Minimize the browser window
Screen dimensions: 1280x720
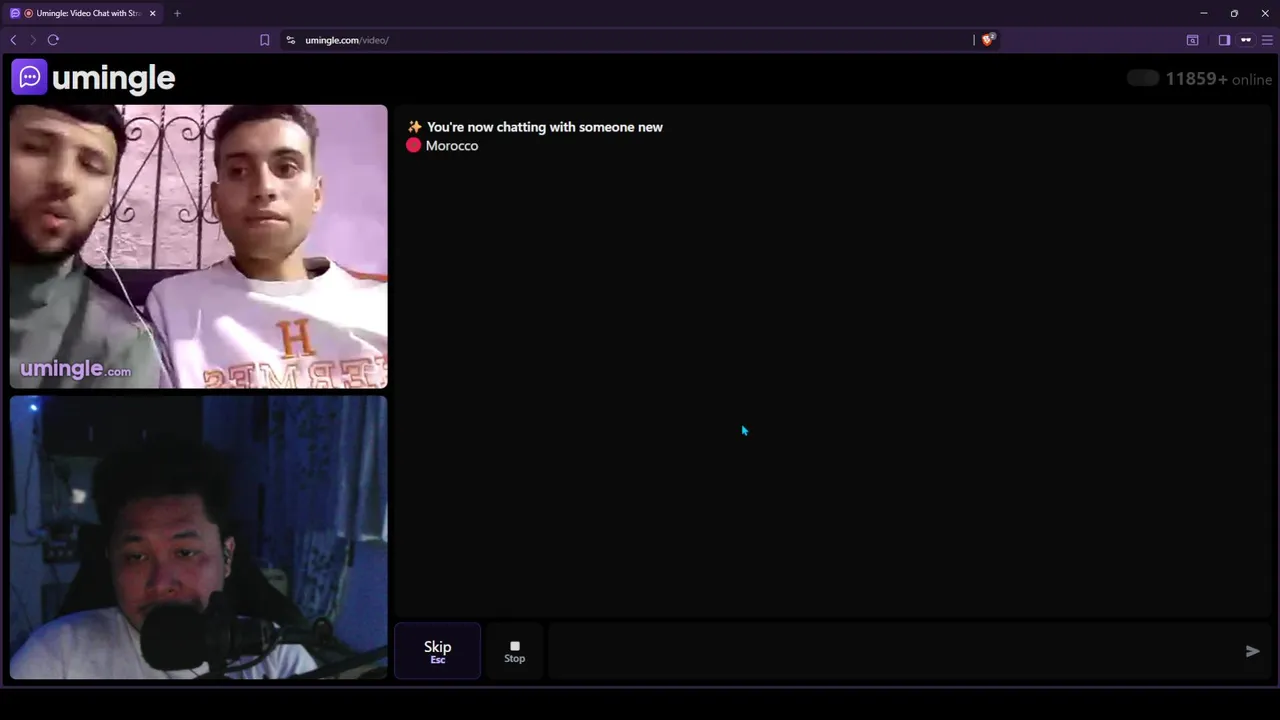(1204, 13)
